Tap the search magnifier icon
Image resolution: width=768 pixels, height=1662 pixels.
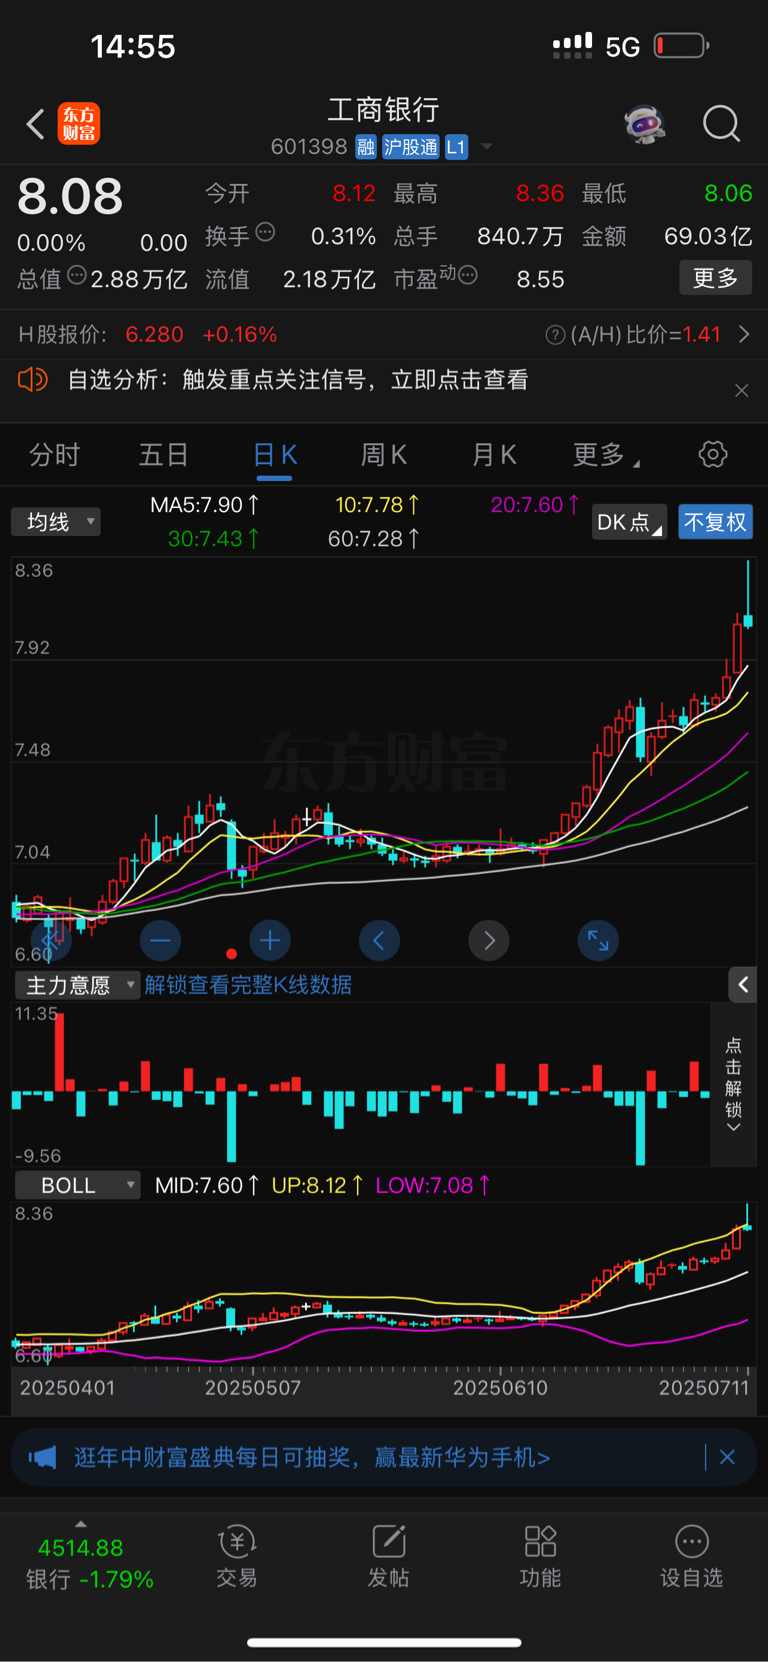tap(721, 125)
